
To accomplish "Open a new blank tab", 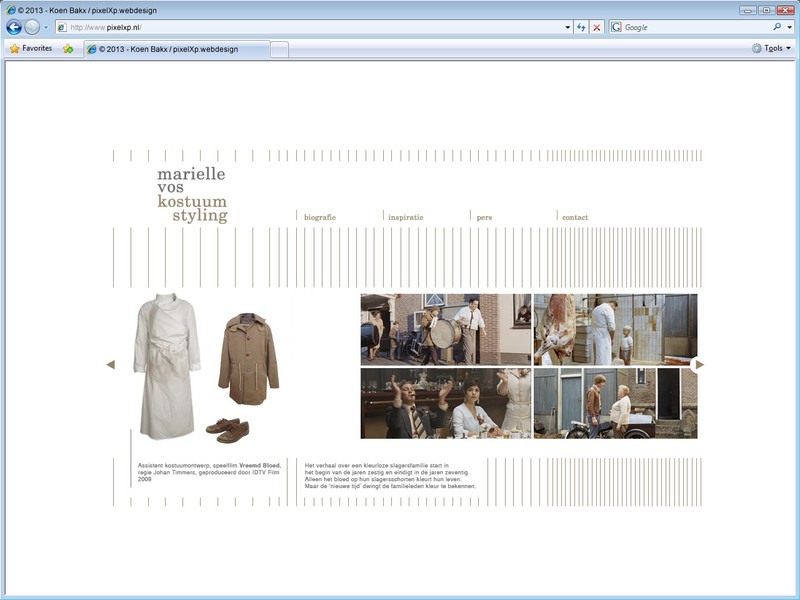I will coord(280,48).
